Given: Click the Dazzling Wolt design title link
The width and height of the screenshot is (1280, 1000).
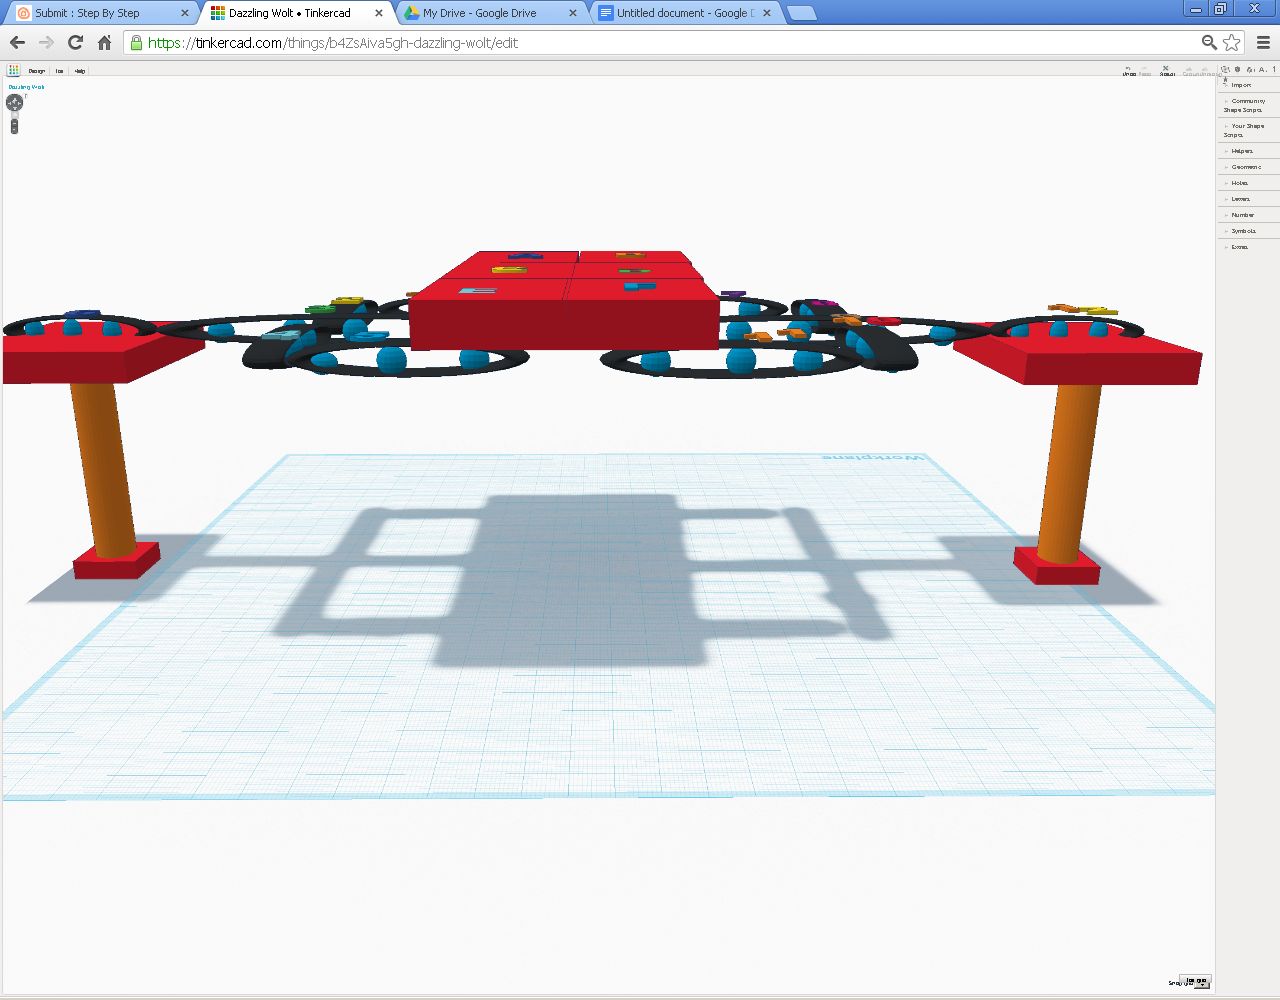Looking at the screenshot, I should click(26, 87).
